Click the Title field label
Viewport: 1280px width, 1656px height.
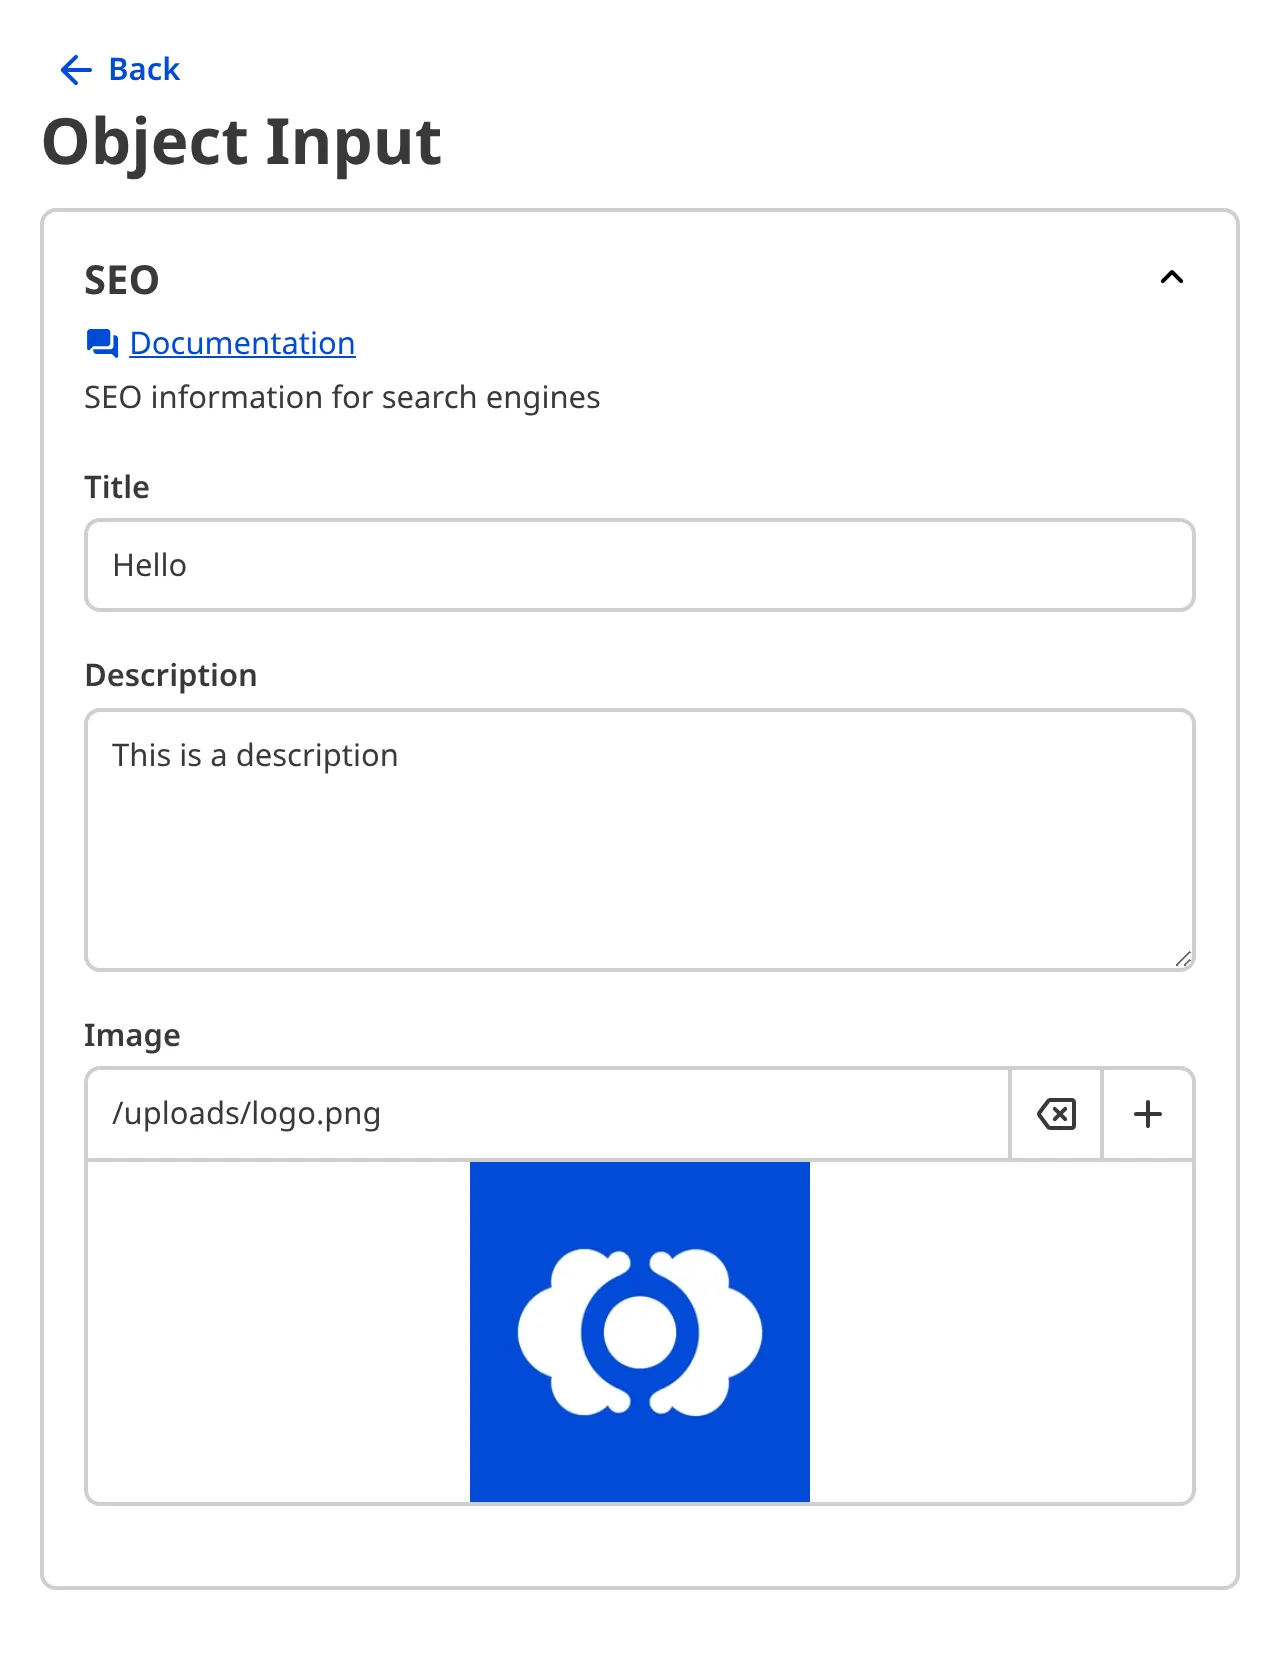(x=117, y=487)
